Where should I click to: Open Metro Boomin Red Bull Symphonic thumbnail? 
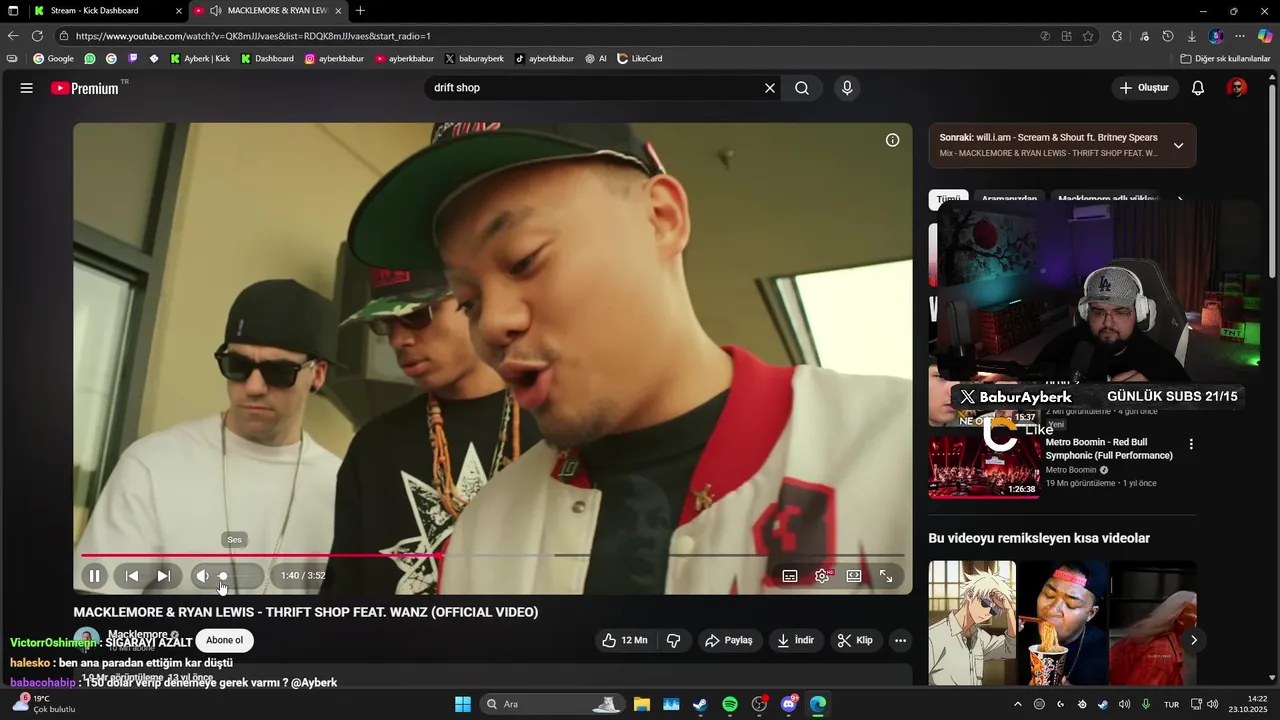[x=984, y=465]
